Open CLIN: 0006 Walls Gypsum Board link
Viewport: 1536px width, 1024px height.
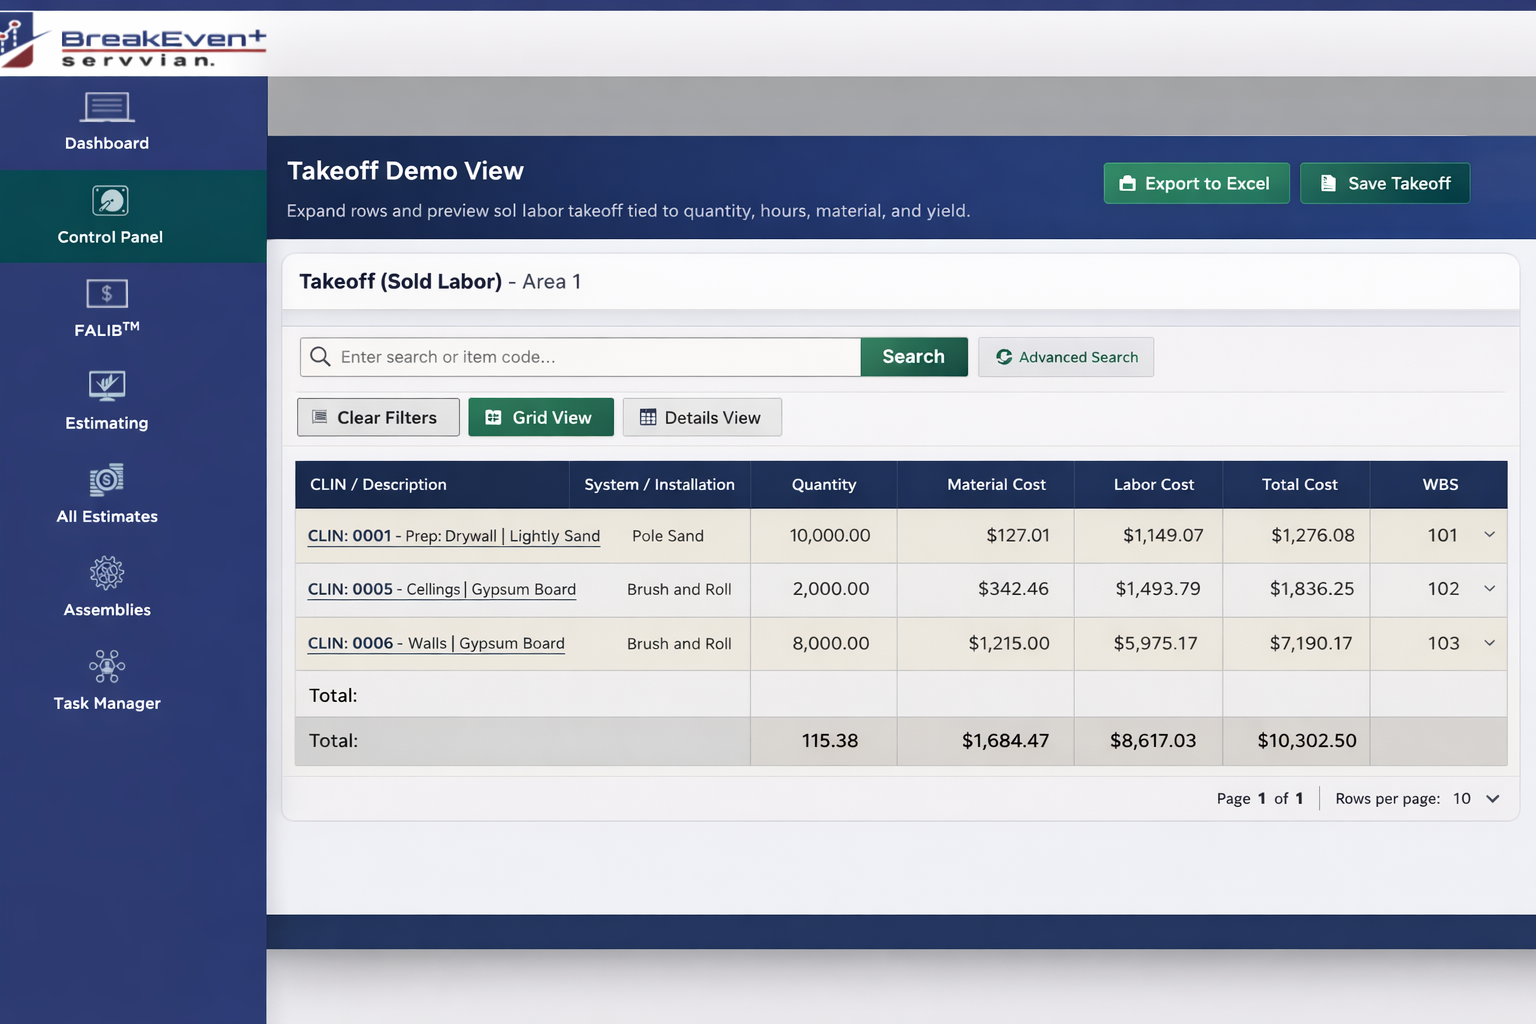(436, 643)
